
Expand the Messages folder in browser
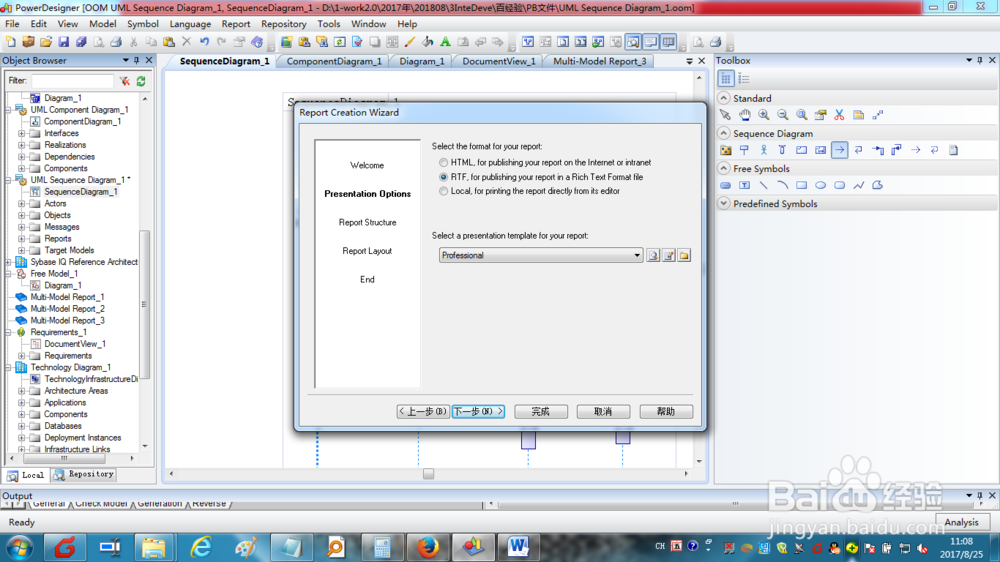click(22, 227)
